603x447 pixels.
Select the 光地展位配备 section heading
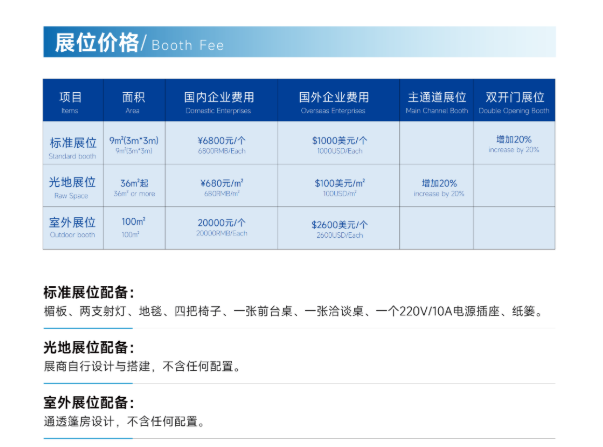click(88, 348)
